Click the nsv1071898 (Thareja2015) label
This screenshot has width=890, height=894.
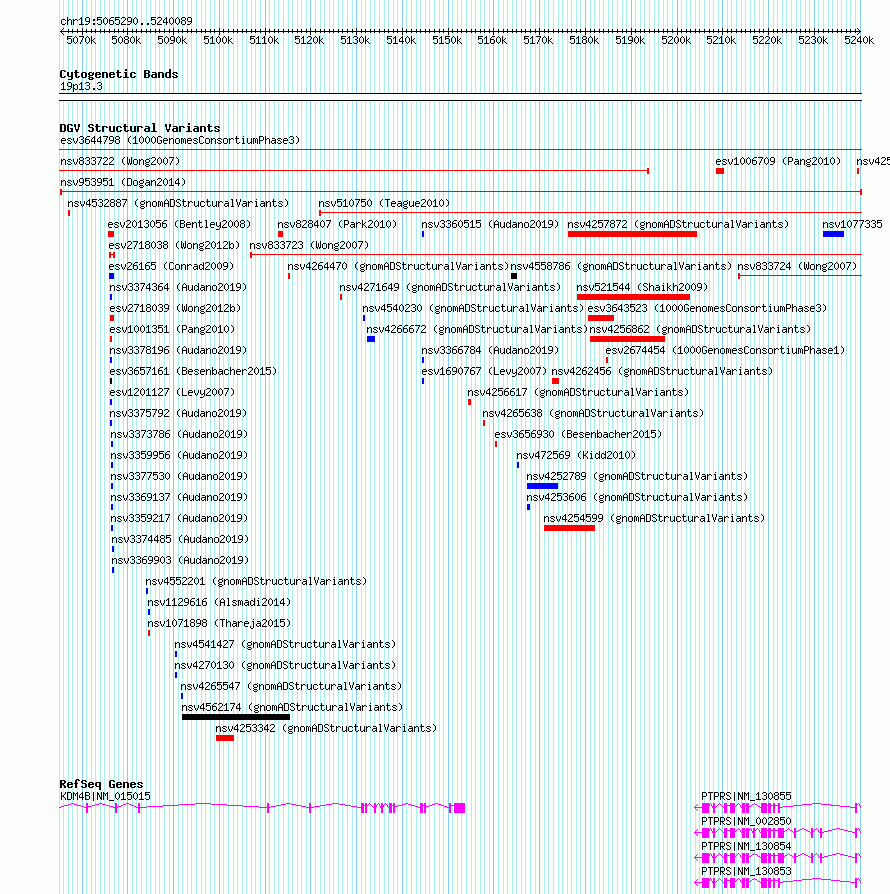[219, 624]
